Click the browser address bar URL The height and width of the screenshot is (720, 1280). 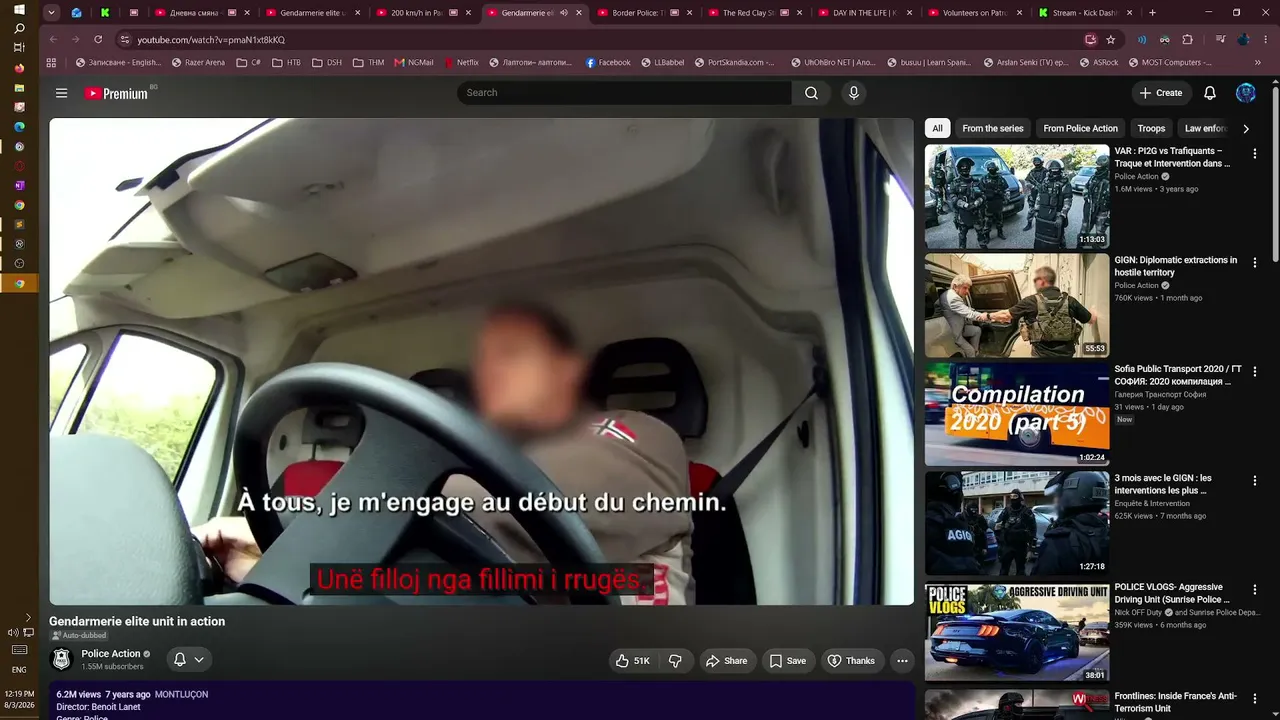tap(211, 39)
